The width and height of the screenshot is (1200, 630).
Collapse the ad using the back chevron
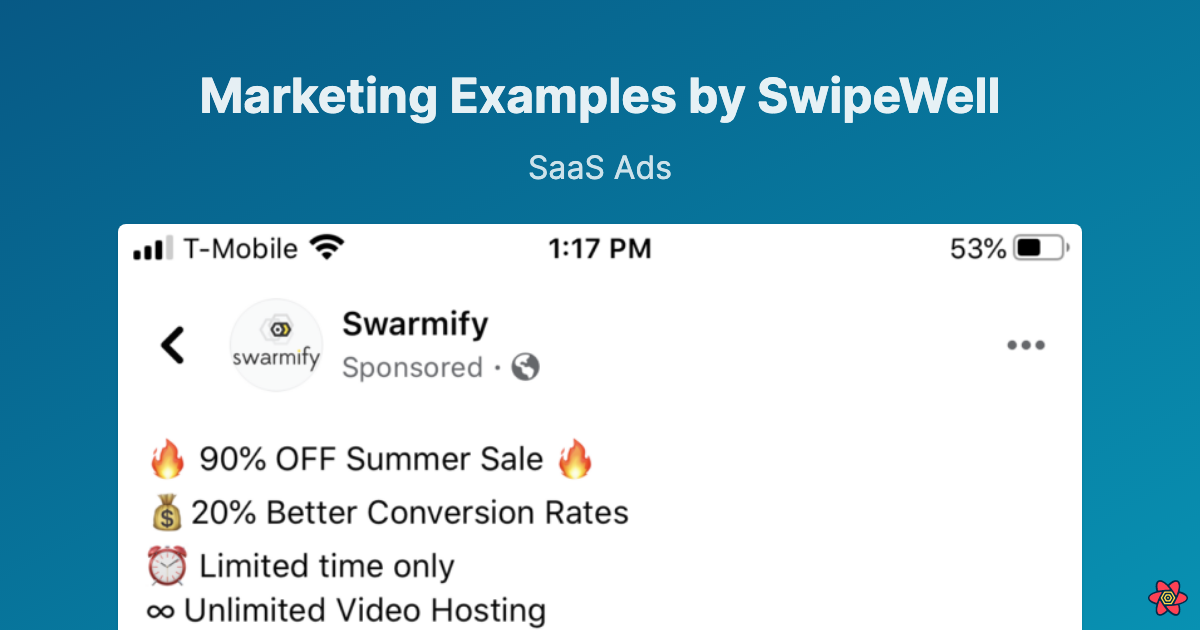(x=172, y=344)
